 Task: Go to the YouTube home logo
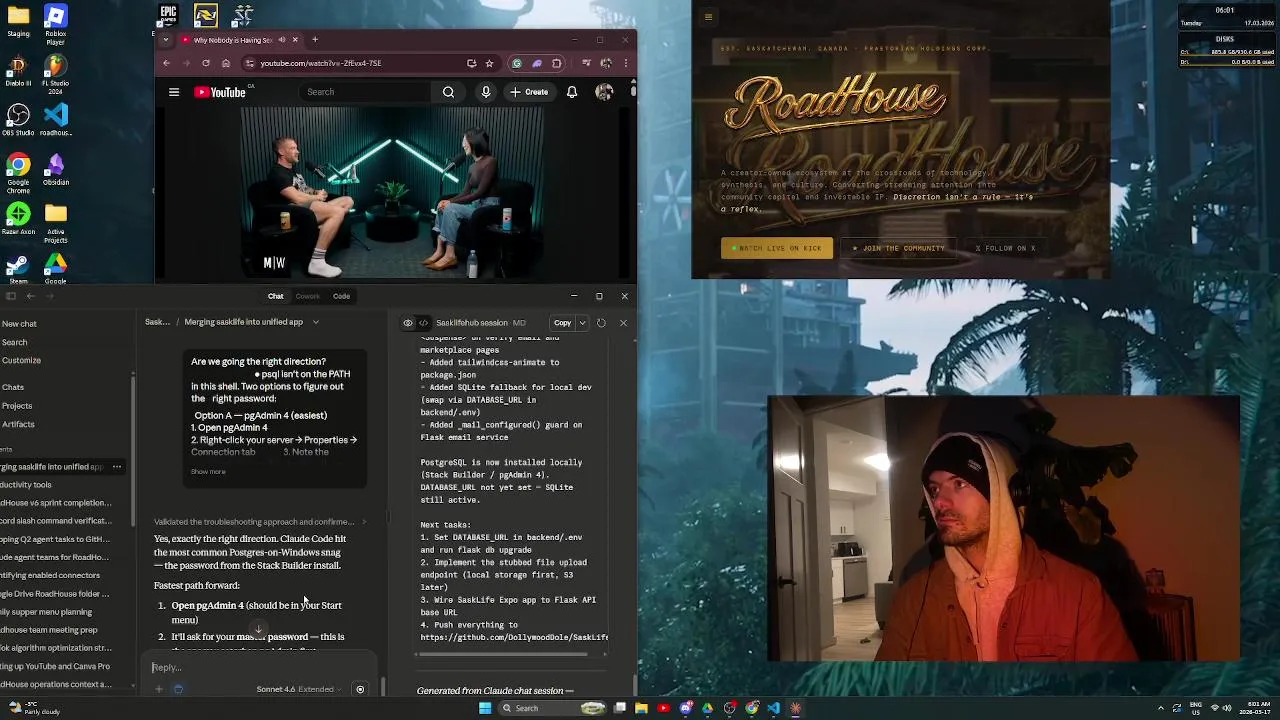pos(221,92)
